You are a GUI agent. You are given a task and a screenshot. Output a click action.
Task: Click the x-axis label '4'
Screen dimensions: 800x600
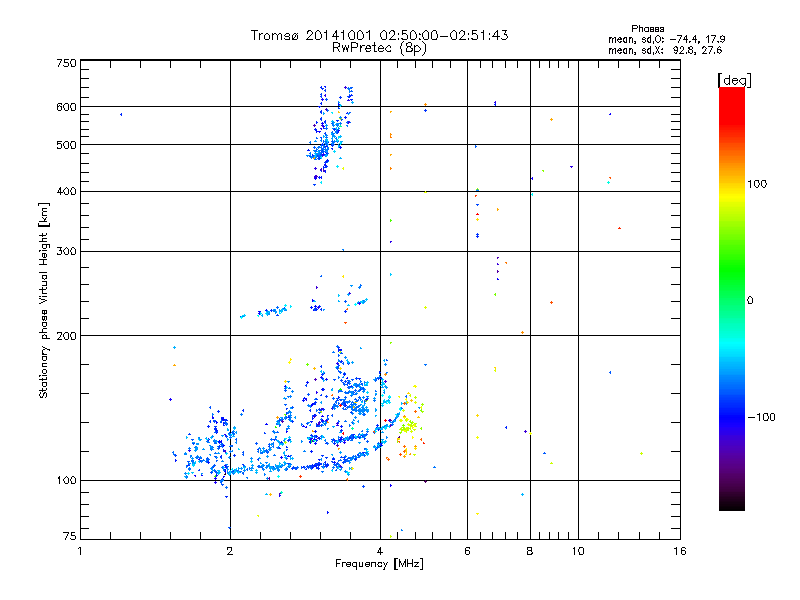click(380, 551)
